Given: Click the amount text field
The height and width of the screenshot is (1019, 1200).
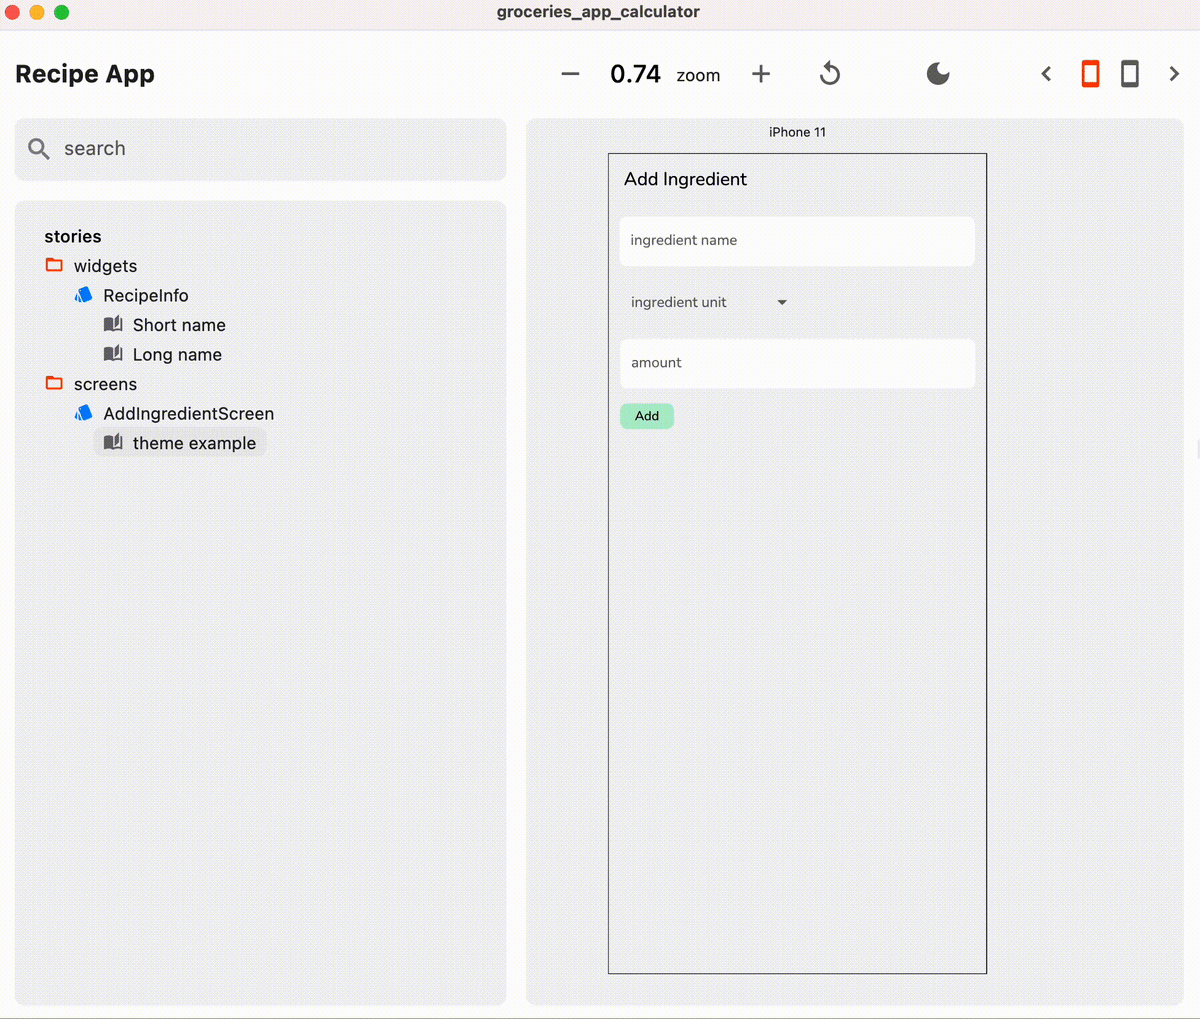Looking at the screenshot, I should 797,363.
